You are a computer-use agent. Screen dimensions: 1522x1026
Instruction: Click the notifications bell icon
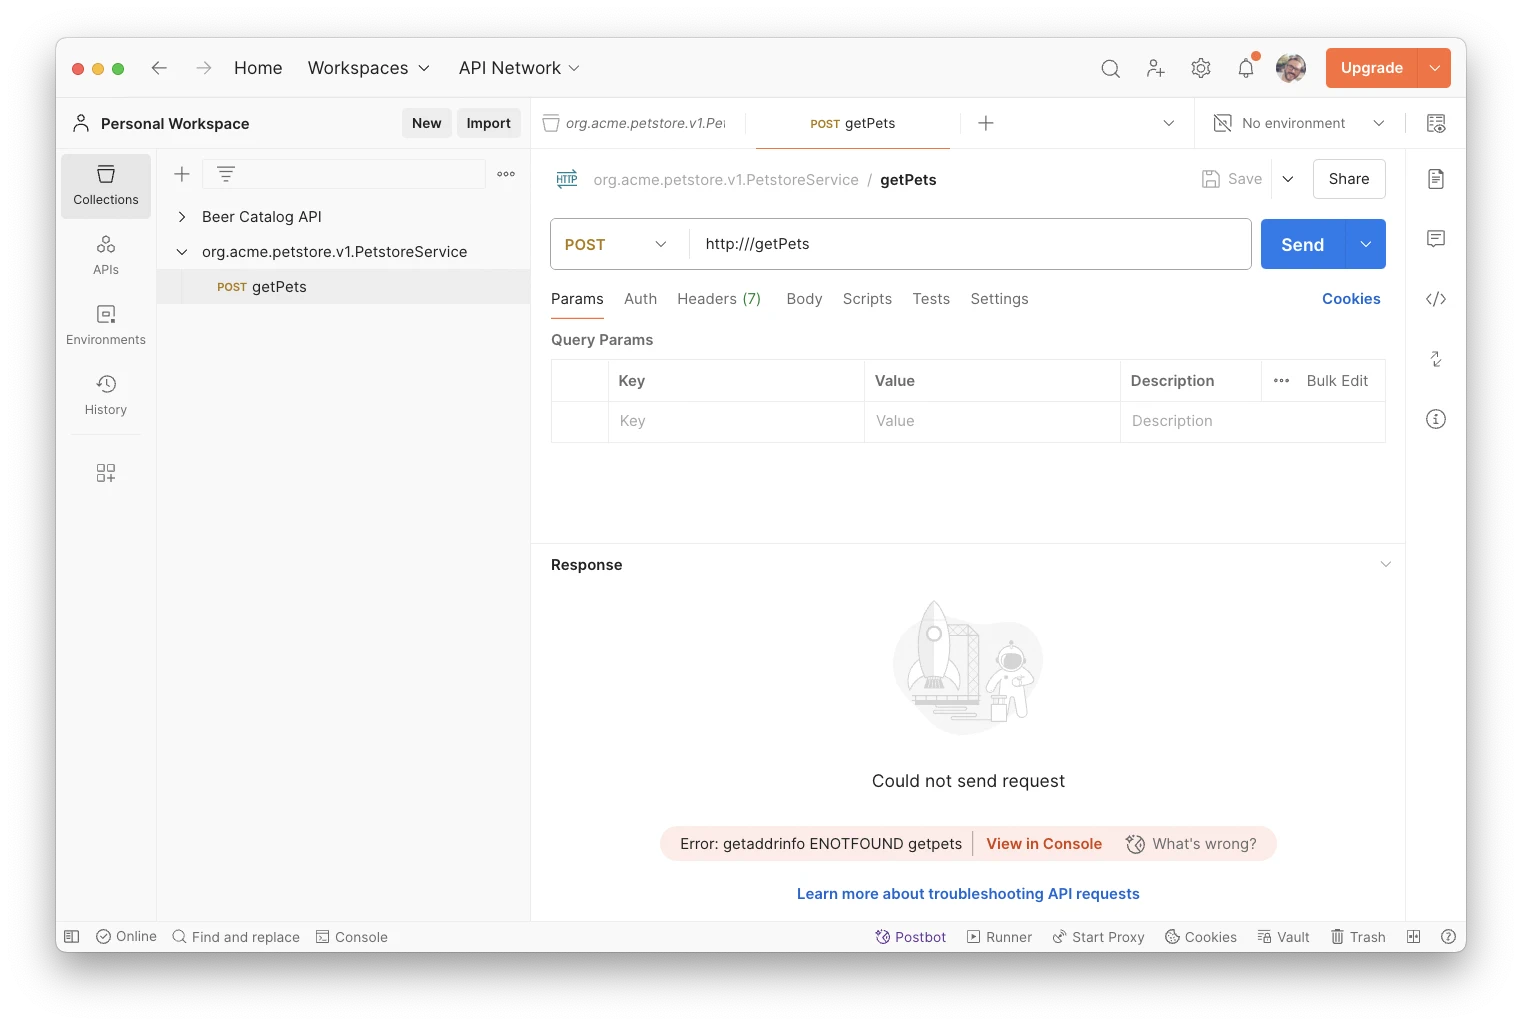coord(1246,68)
